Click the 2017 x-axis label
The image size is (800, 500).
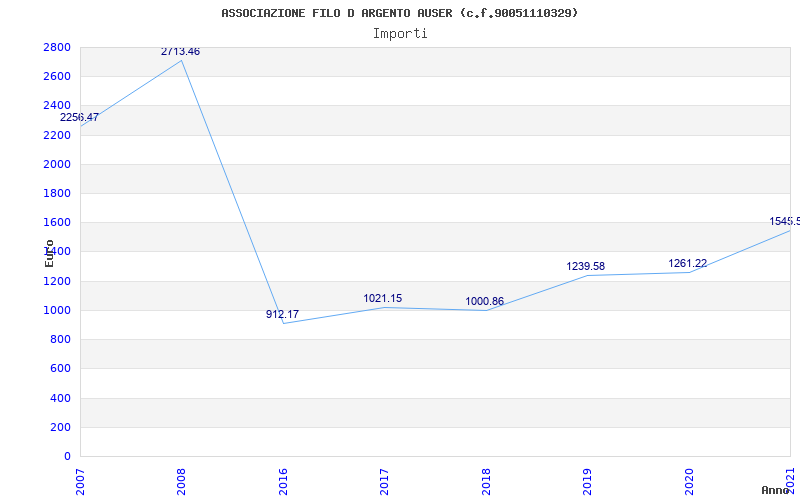click(x=384, y=482)
